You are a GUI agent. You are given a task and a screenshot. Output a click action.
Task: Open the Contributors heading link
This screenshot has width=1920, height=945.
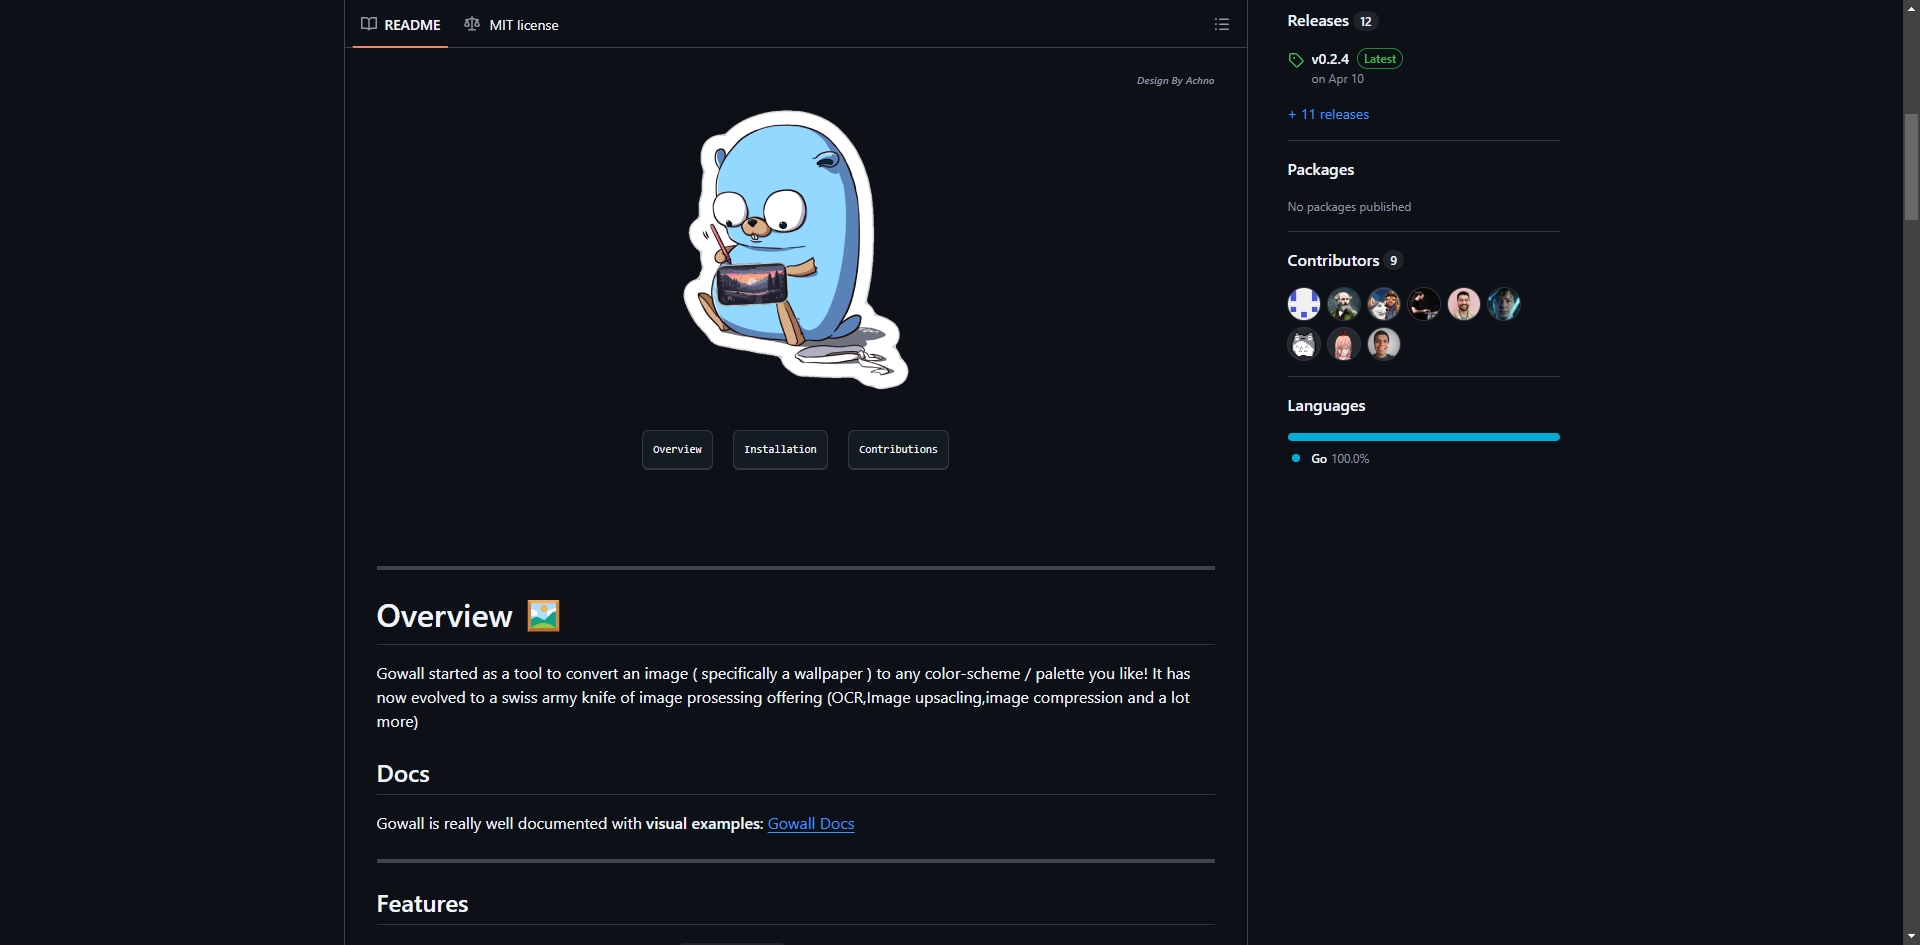pyautogui.click(x=1333, y=260)
